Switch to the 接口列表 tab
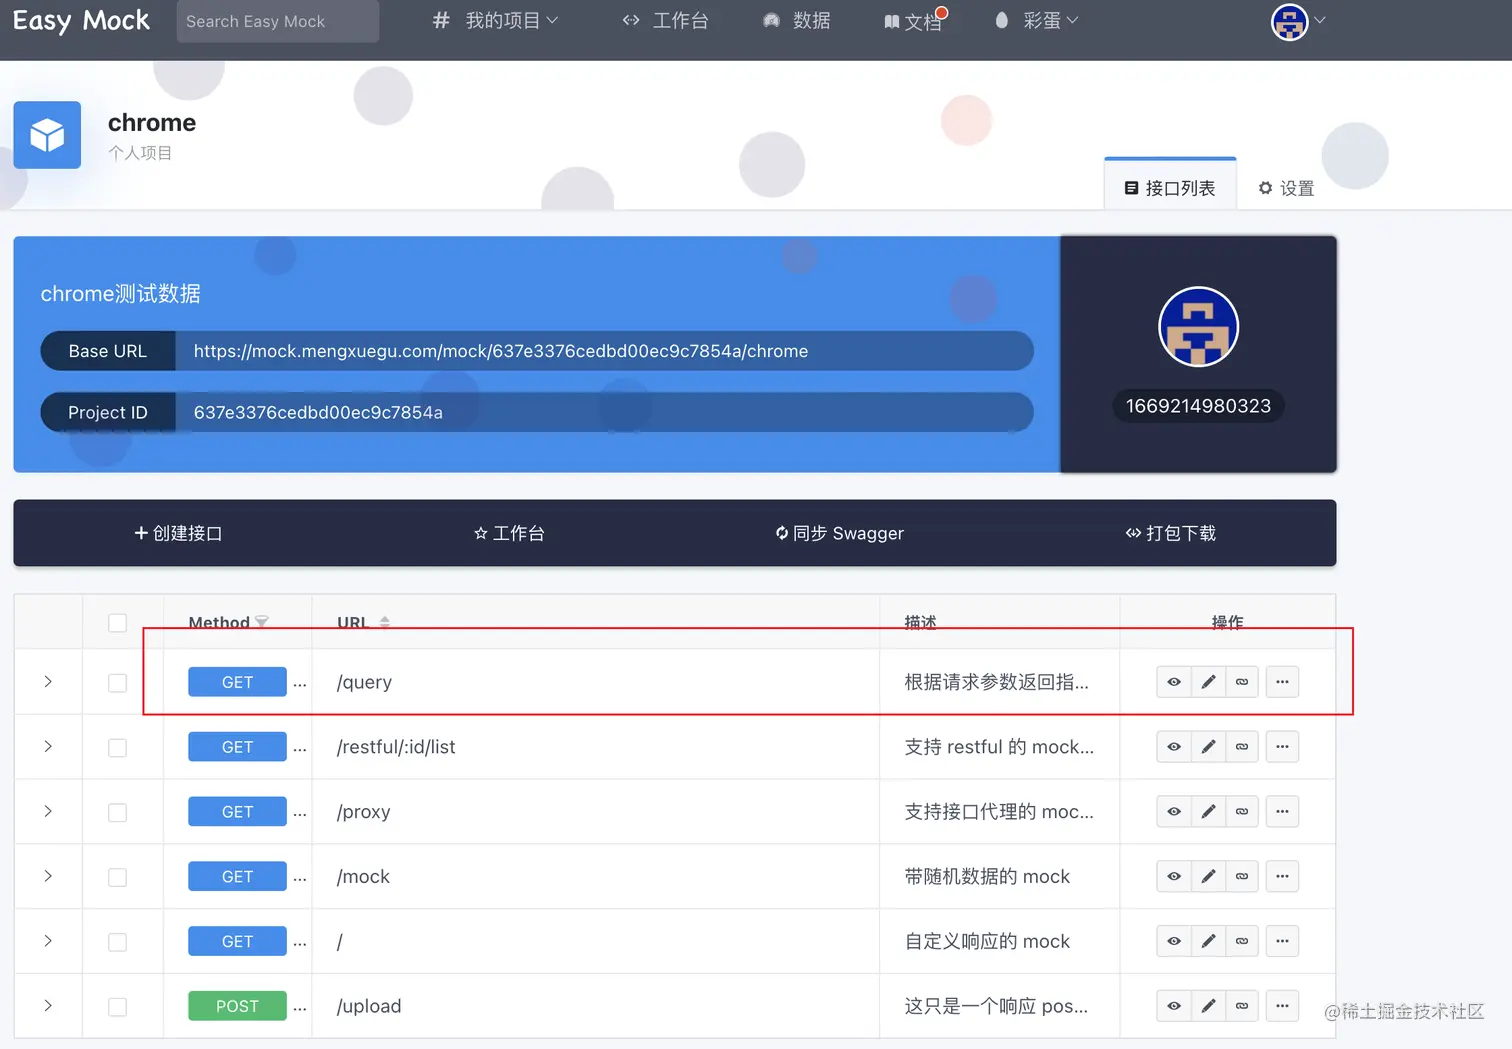Viewport: 1512px width, 1049px height. 1170,186
